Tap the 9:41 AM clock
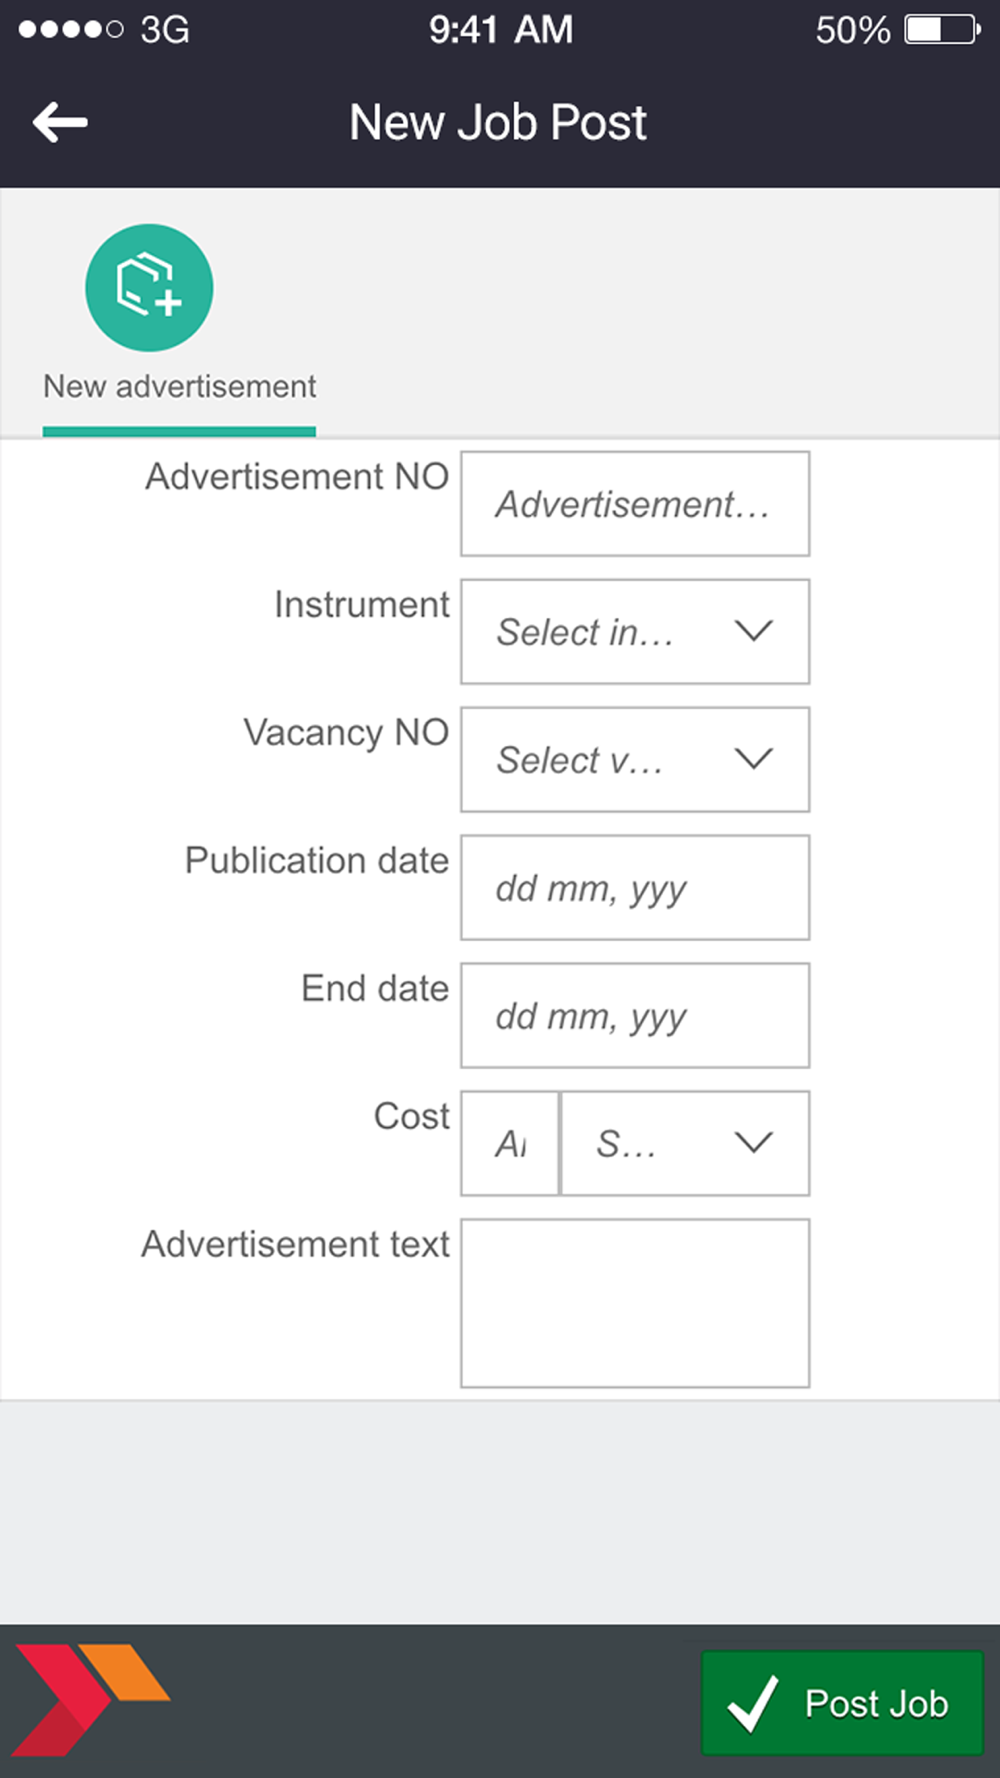 (501, 30)
